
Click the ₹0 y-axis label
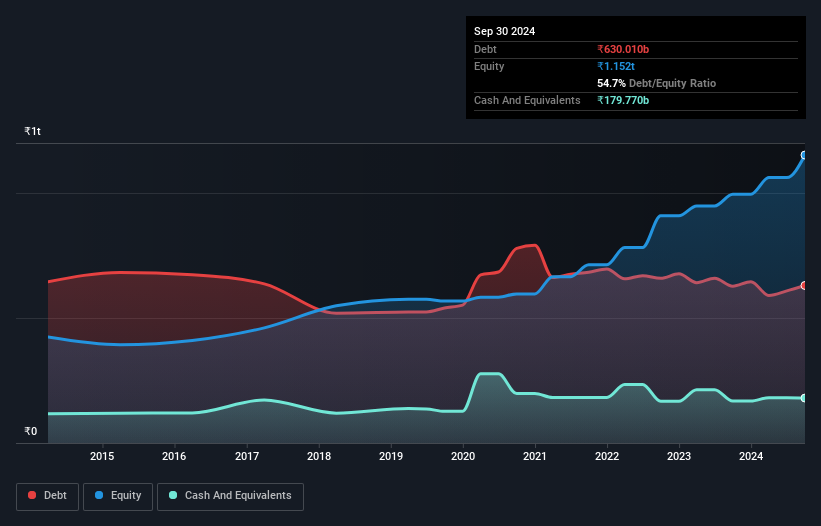click(x=31, y=431)
